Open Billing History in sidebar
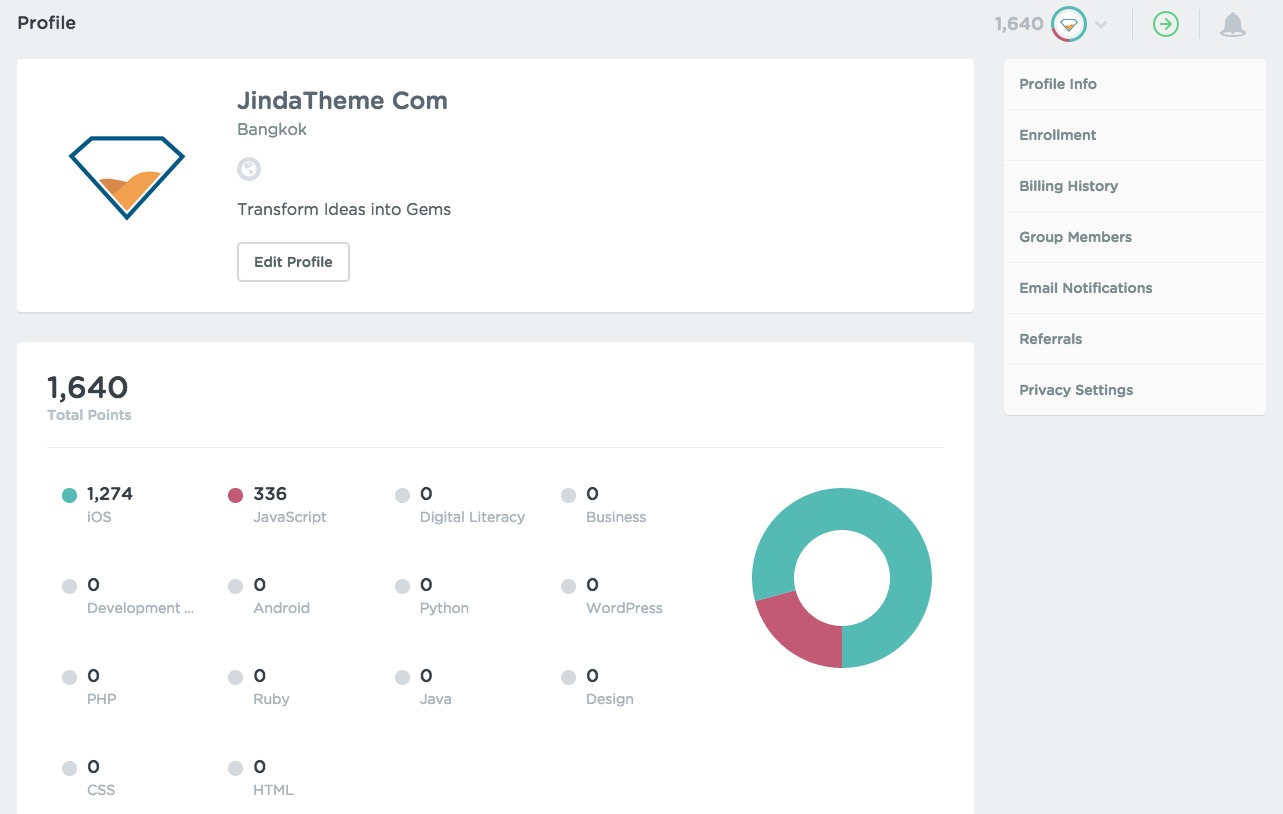The height and width of the screenshot is (814, 1283). pyautogui.click(x=1135, y=186)
